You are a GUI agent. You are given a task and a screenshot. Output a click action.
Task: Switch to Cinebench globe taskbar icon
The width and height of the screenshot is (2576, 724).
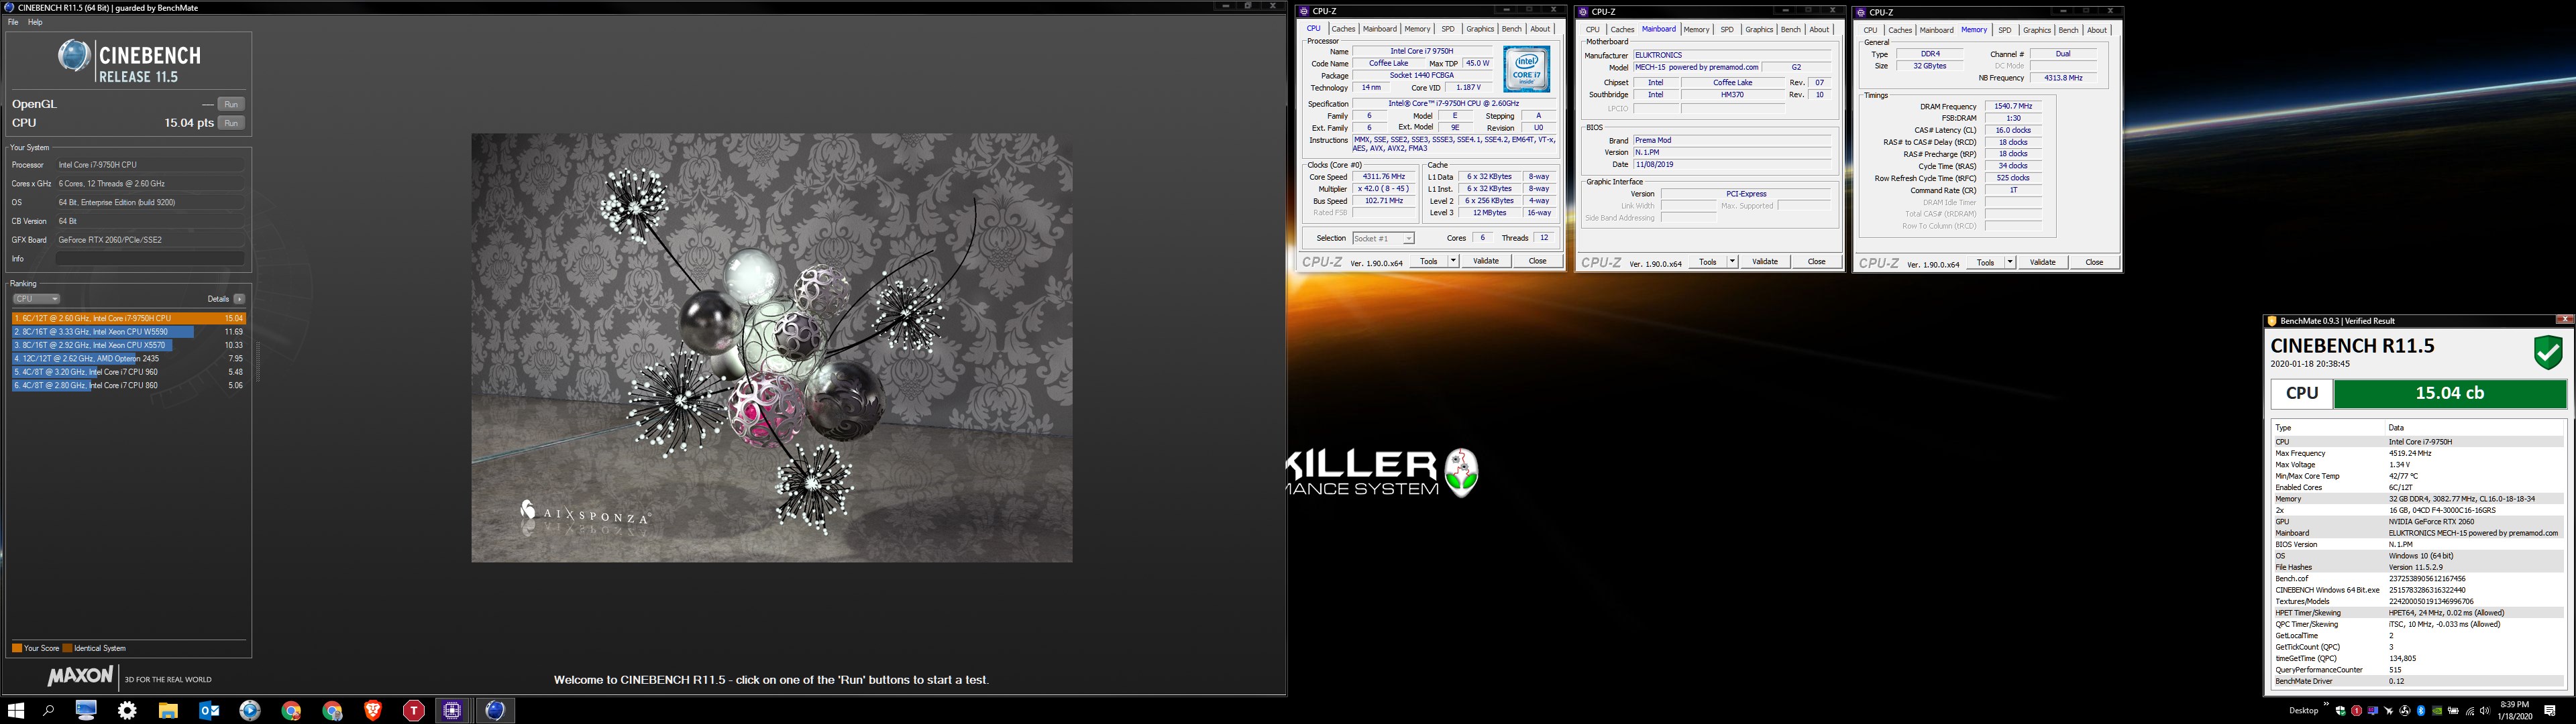click(494, 710)
